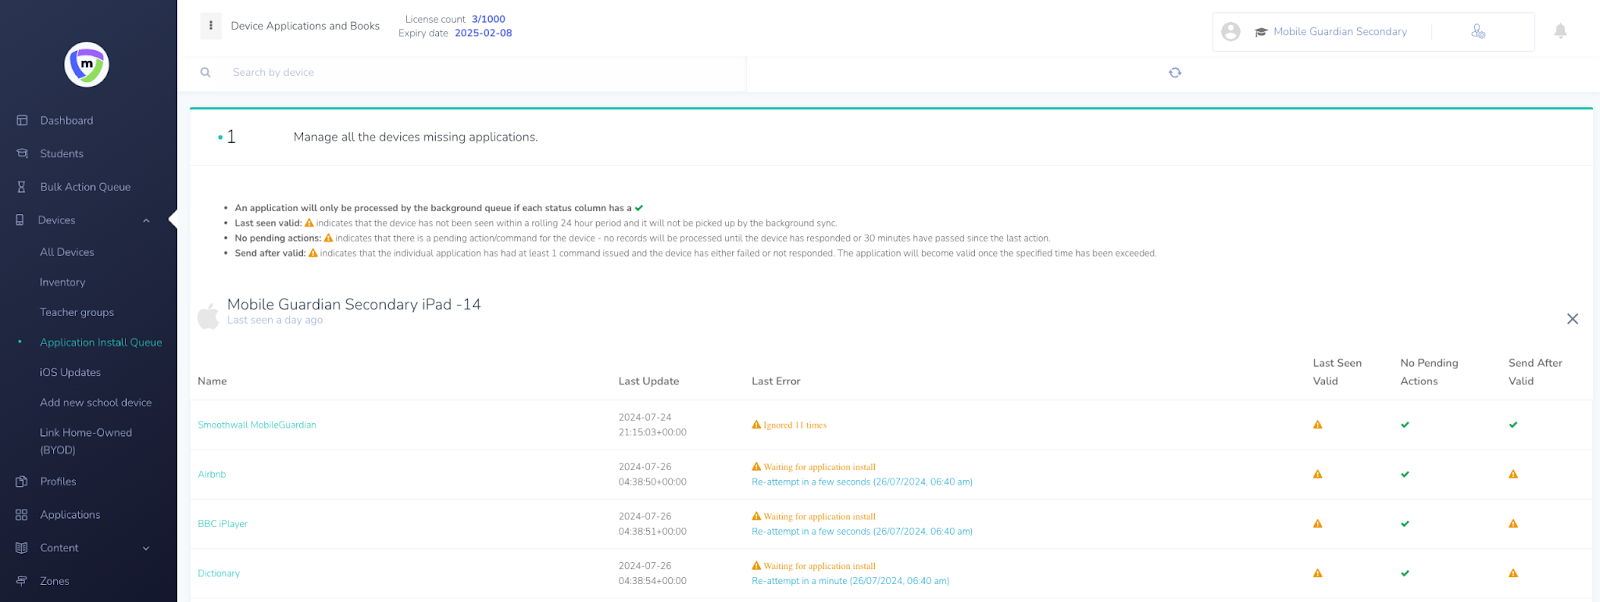
Task: Expand the Content menu chevron
Action: pyautogui.click(x=146, y=548)
